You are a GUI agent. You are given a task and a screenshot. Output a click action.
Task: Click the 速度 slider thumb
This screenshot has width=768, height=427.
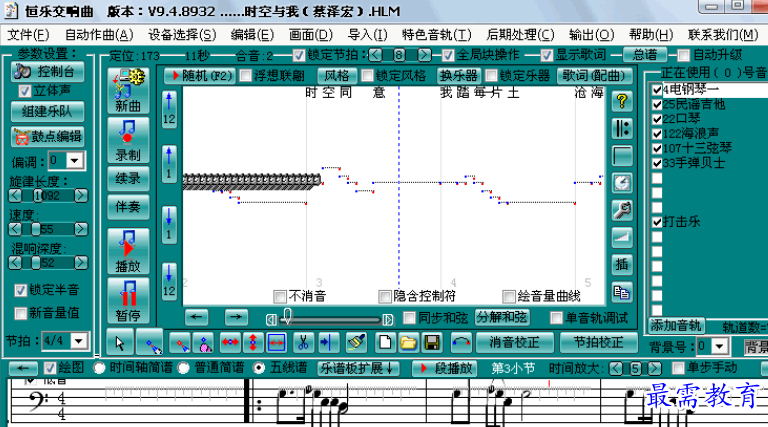point(36,229)
